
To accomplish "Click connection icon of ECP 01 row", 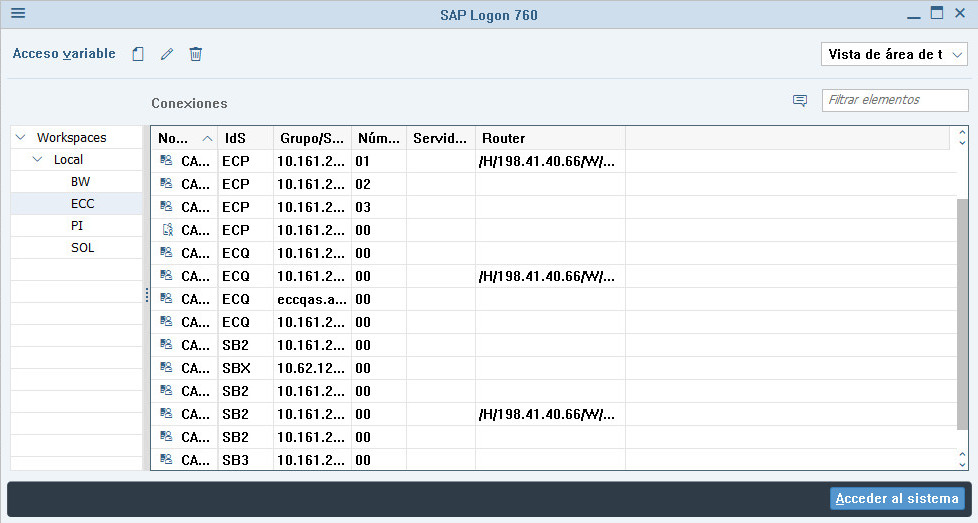I will coord(166,160).
